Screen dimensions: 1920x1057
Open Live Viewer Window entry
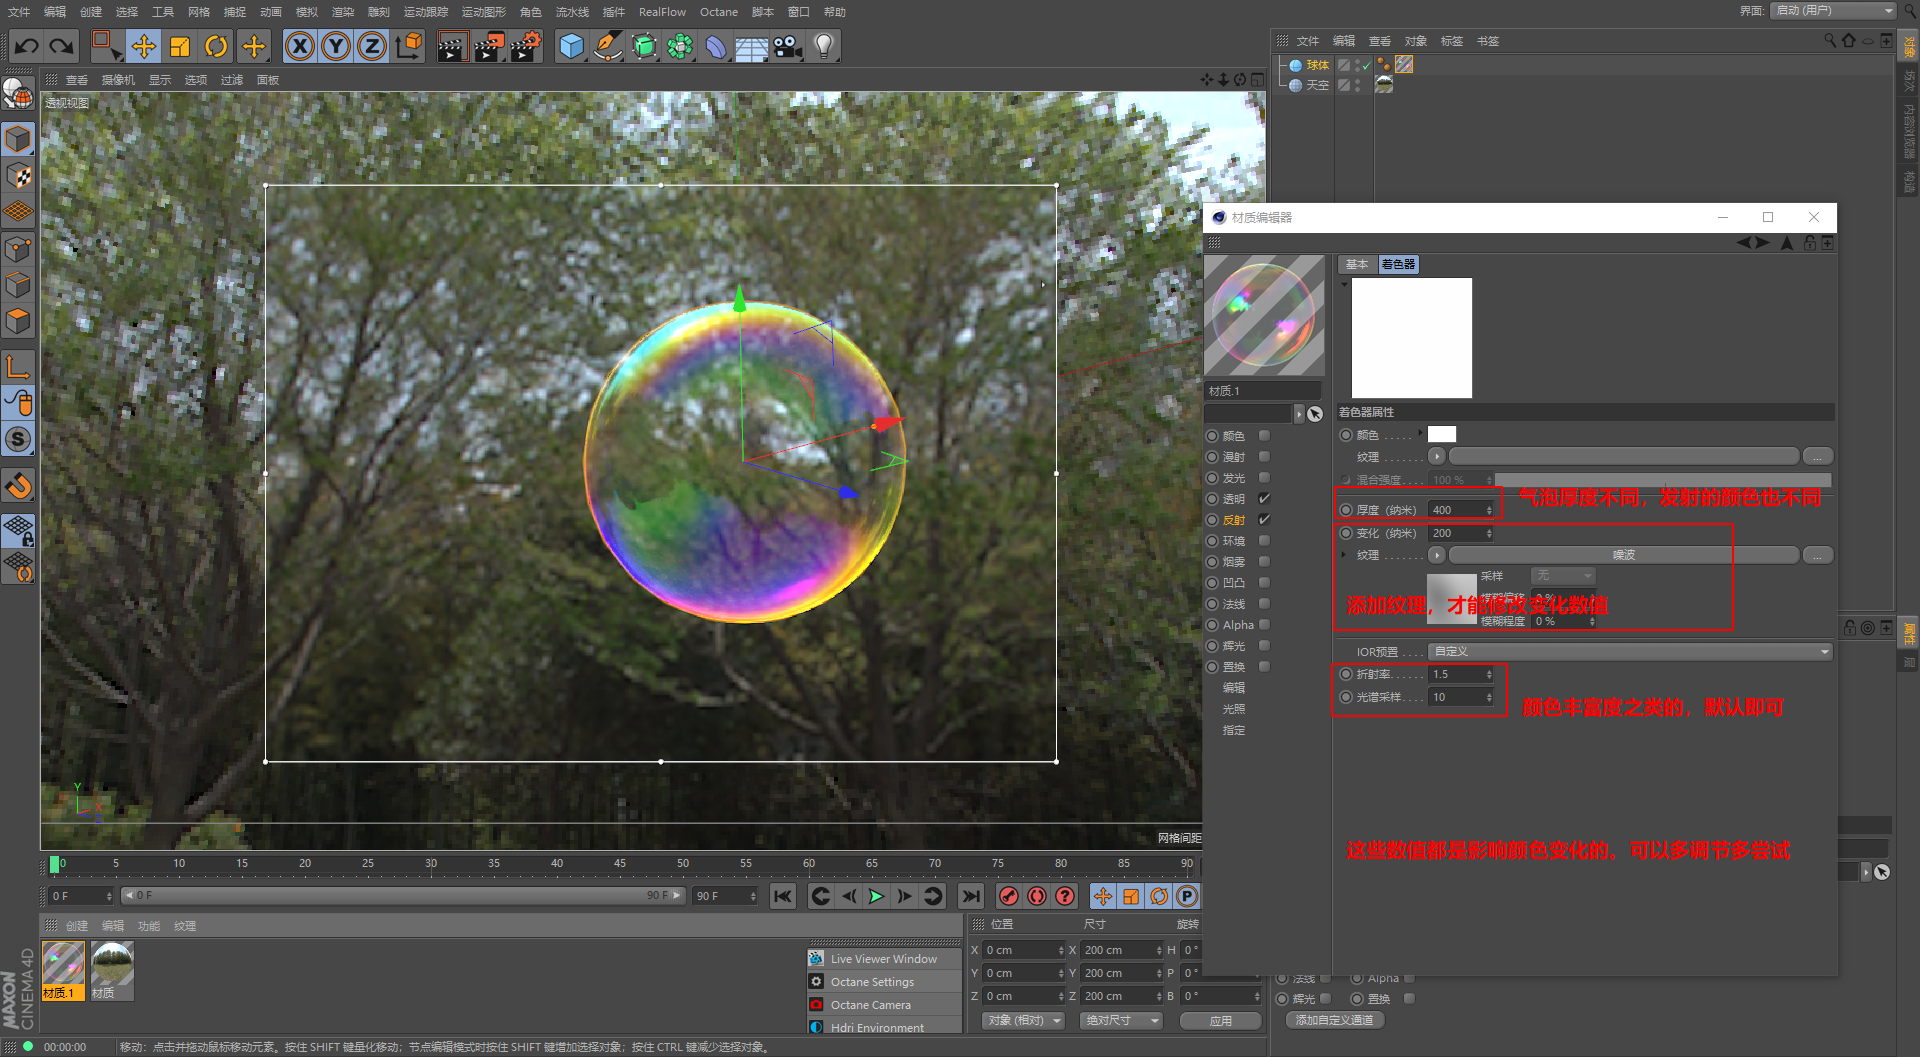pyautogui.click(x=884, y=959)
